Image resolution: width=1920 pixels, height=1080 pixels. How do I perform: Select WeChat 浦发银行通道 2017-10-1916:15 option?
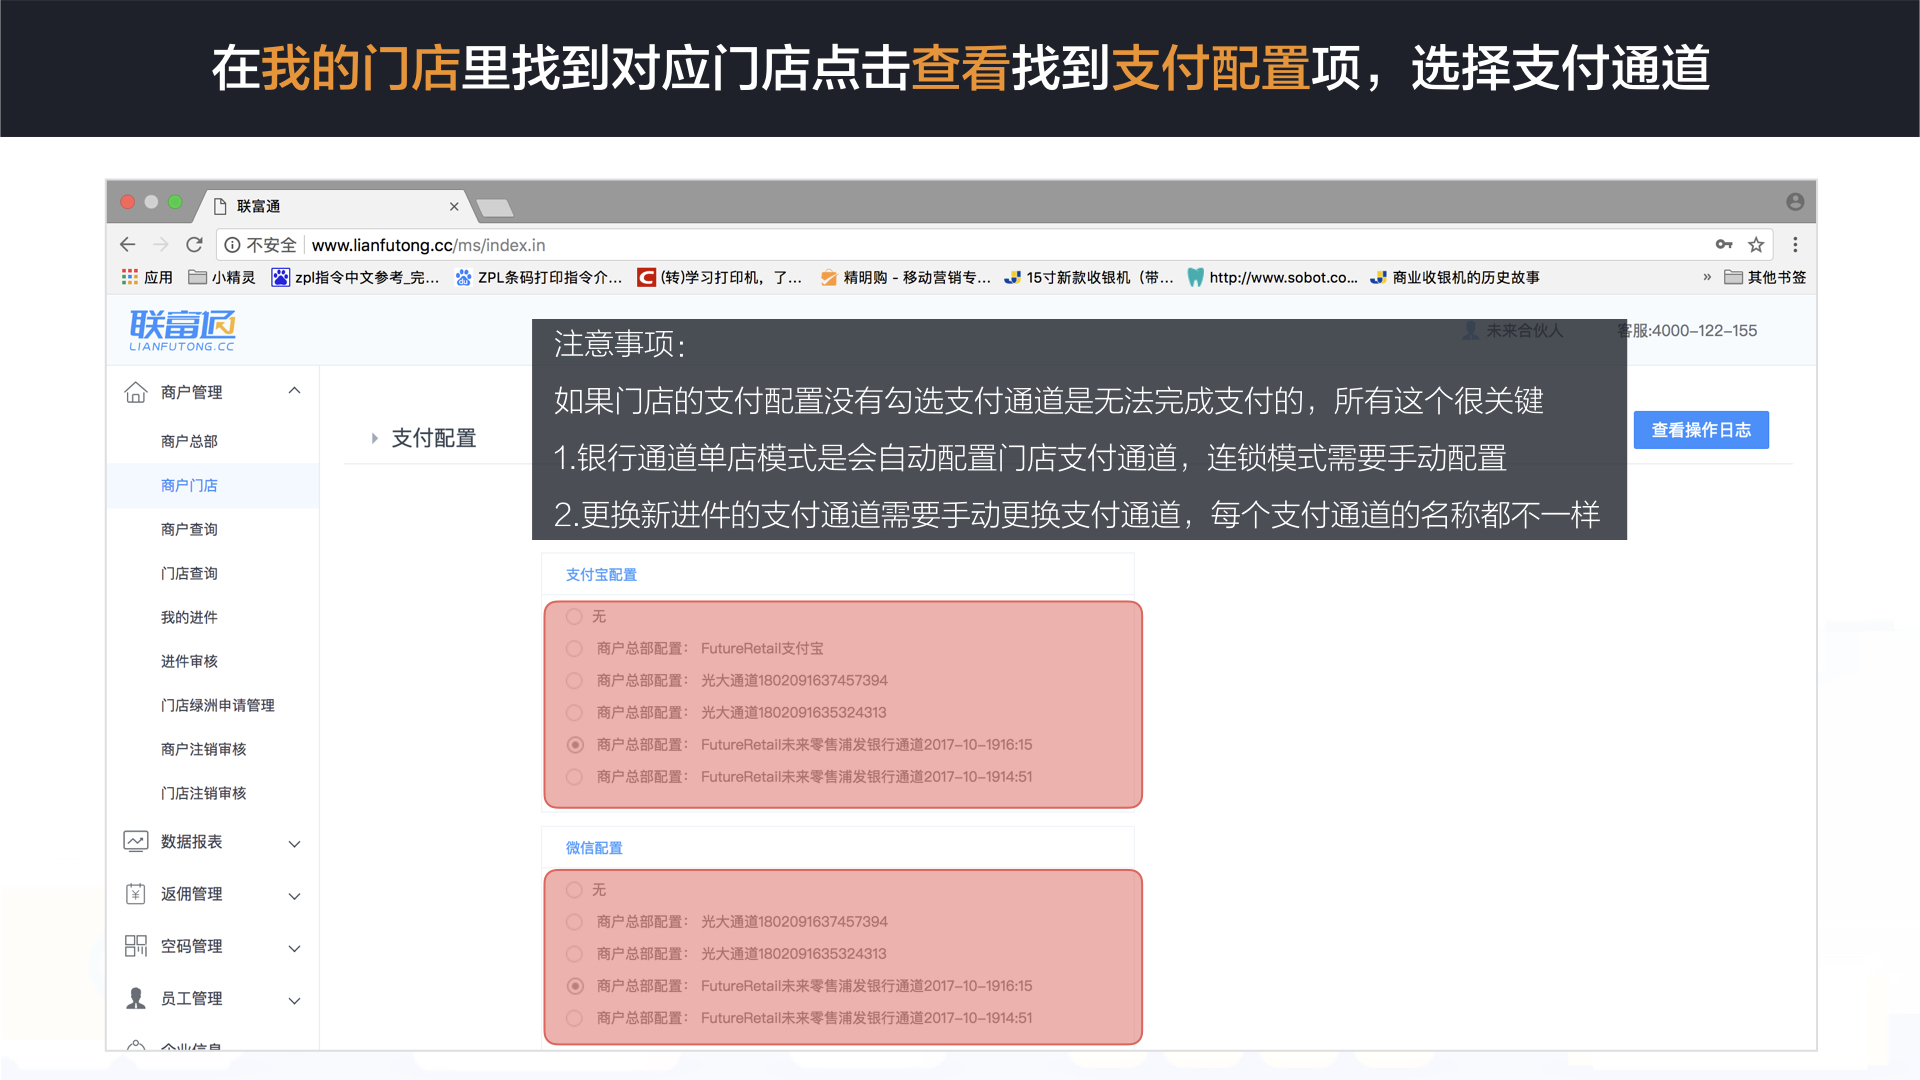tap(574, 985)
